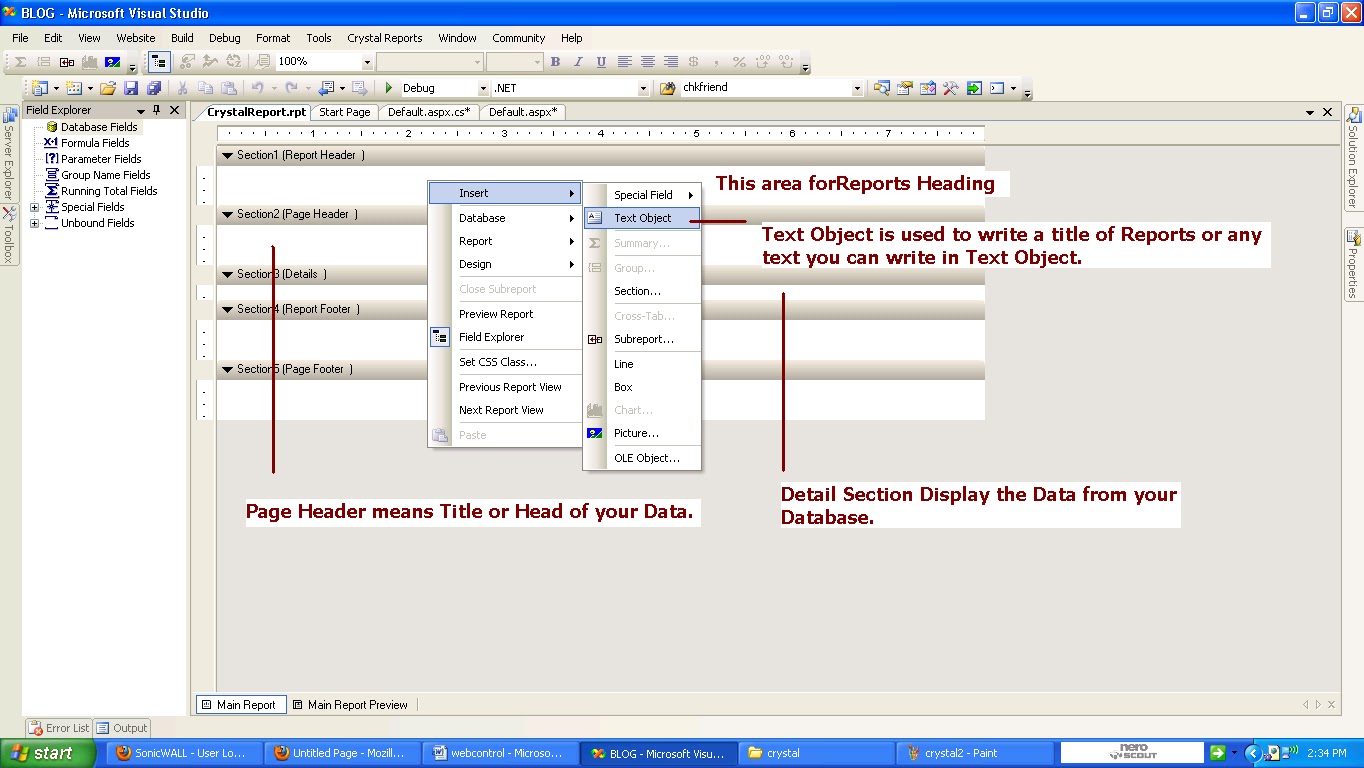Screen dimensions: 1364x768
Task: Click the Command Window toolbar icon
Action: [x=997, y=88]
